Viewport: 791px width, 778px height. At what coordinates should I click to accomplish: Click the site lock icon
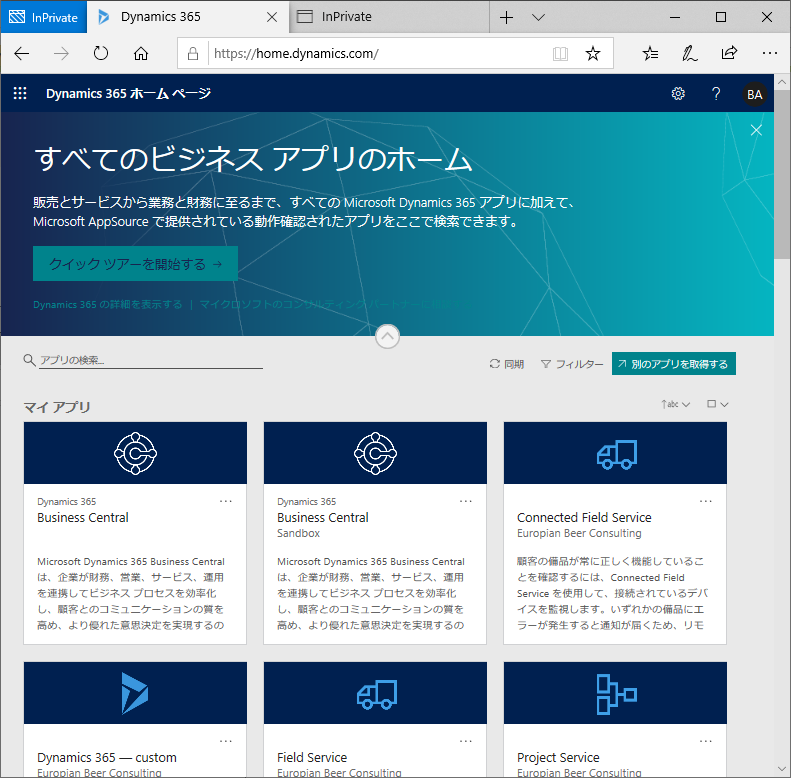pyautogui.click(x=193, y=53)
